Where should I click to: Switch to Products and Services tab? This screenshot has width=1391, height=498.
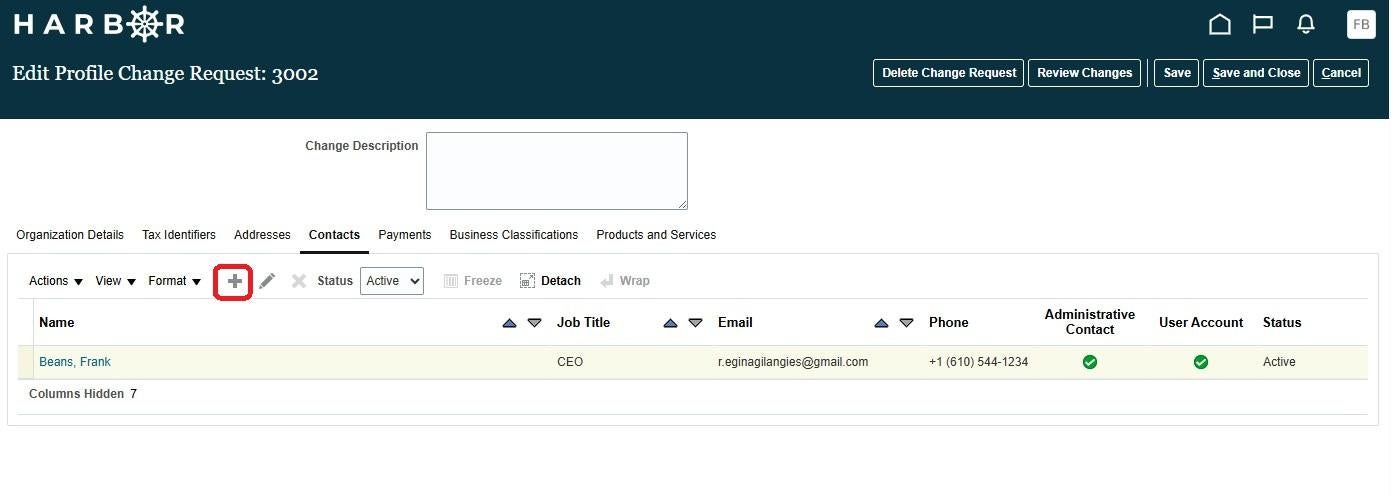pyautogui.click(x=656, y=235)
